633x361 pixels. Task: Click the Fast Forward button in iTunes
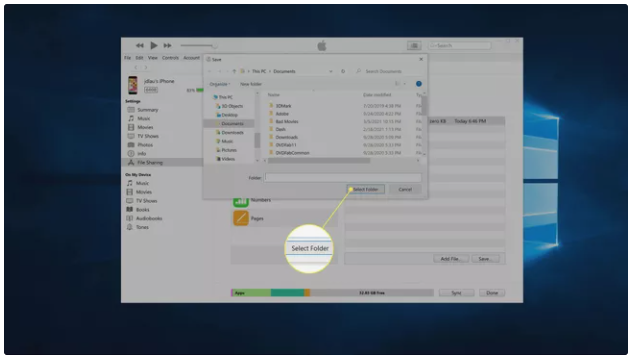click(x=168, y=46)
